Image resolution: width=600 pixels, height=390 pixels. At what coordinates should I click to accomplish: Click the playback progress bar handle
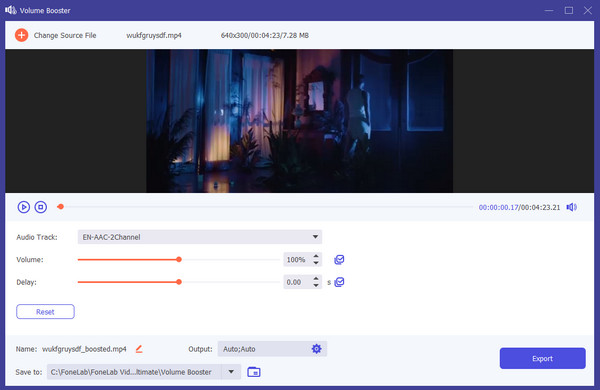click(x=60, y=207)
